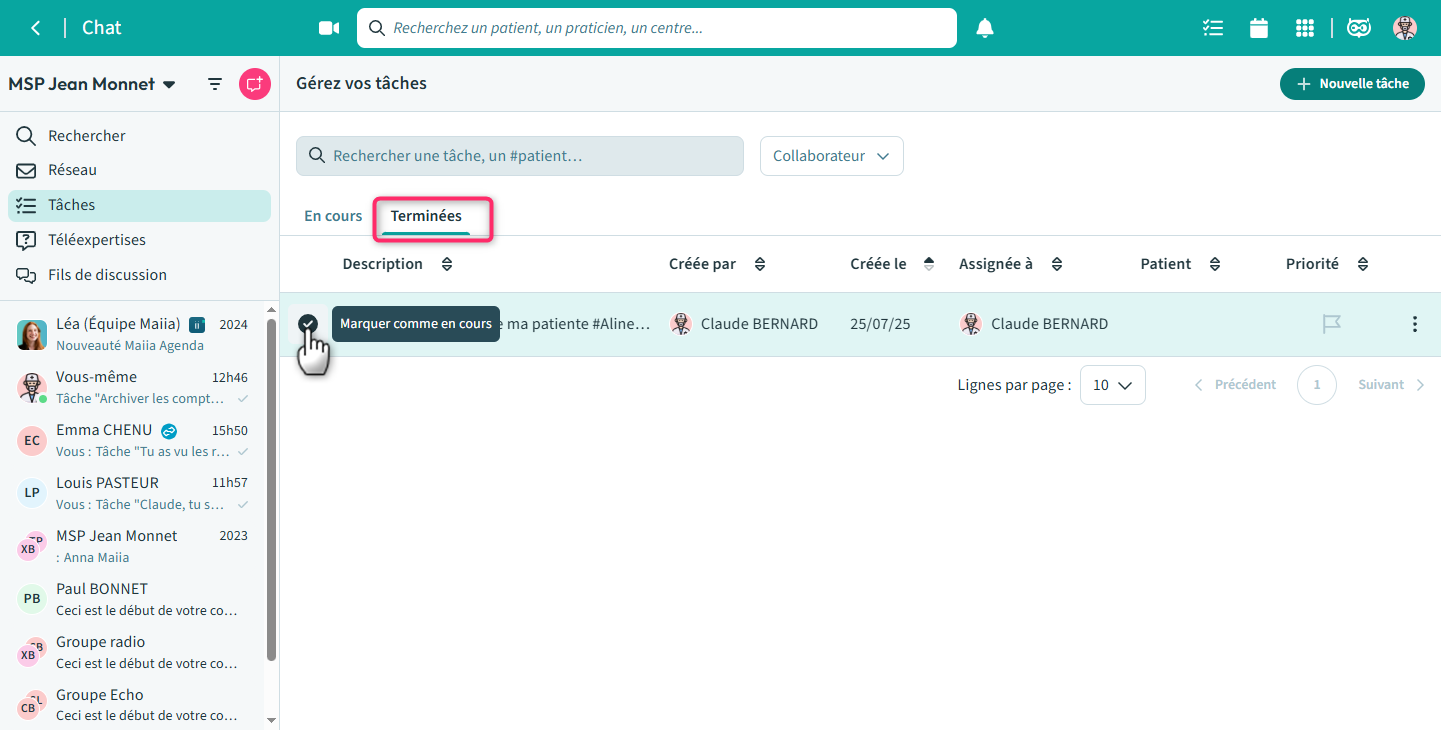Mark the completed task as in progress

pyautogui.click(x=308, y=324)
